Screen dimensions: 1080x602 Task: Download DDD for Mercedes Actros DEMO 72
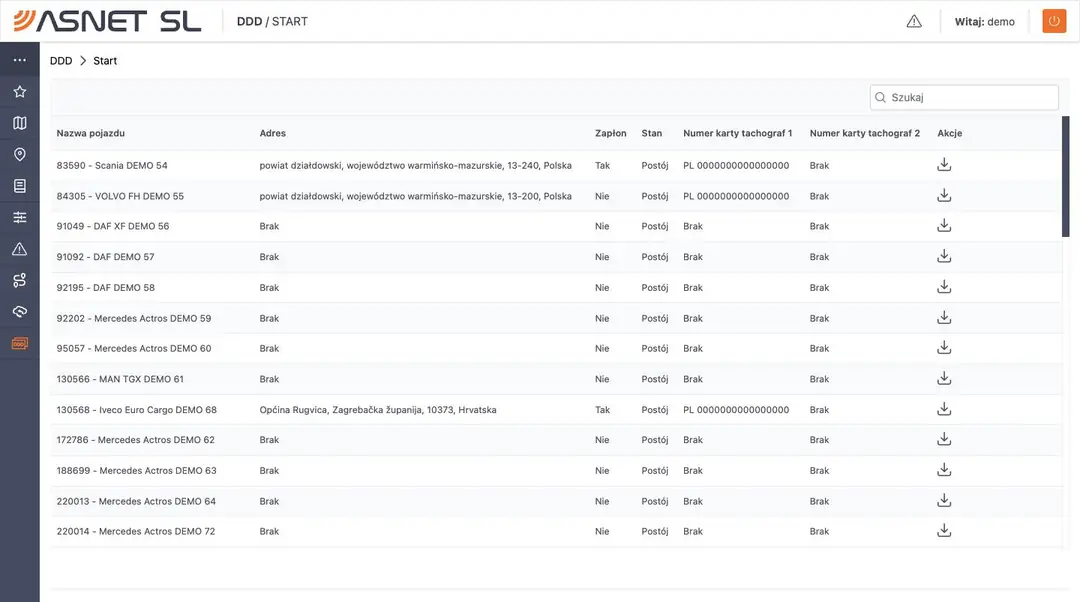coord(944,530)
